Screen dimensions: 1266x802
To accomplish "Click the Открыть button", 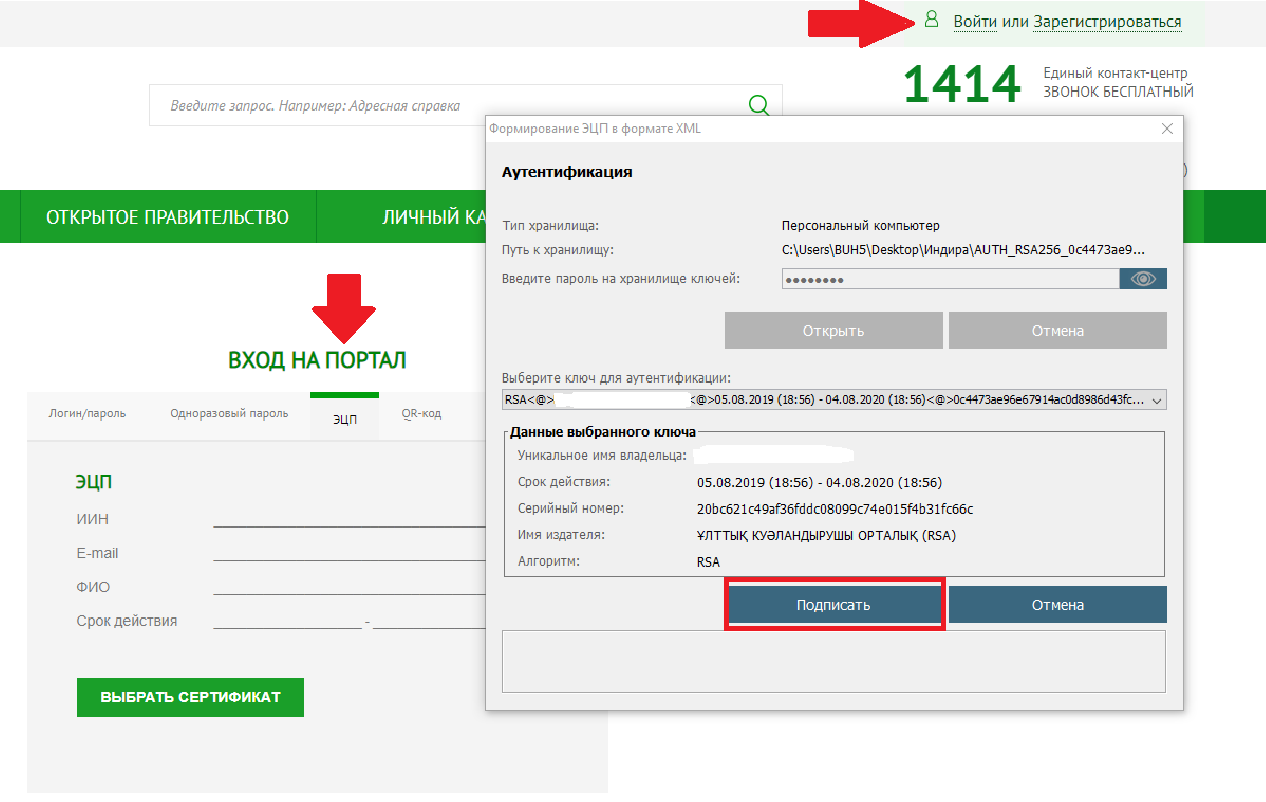I will [833, 331].
